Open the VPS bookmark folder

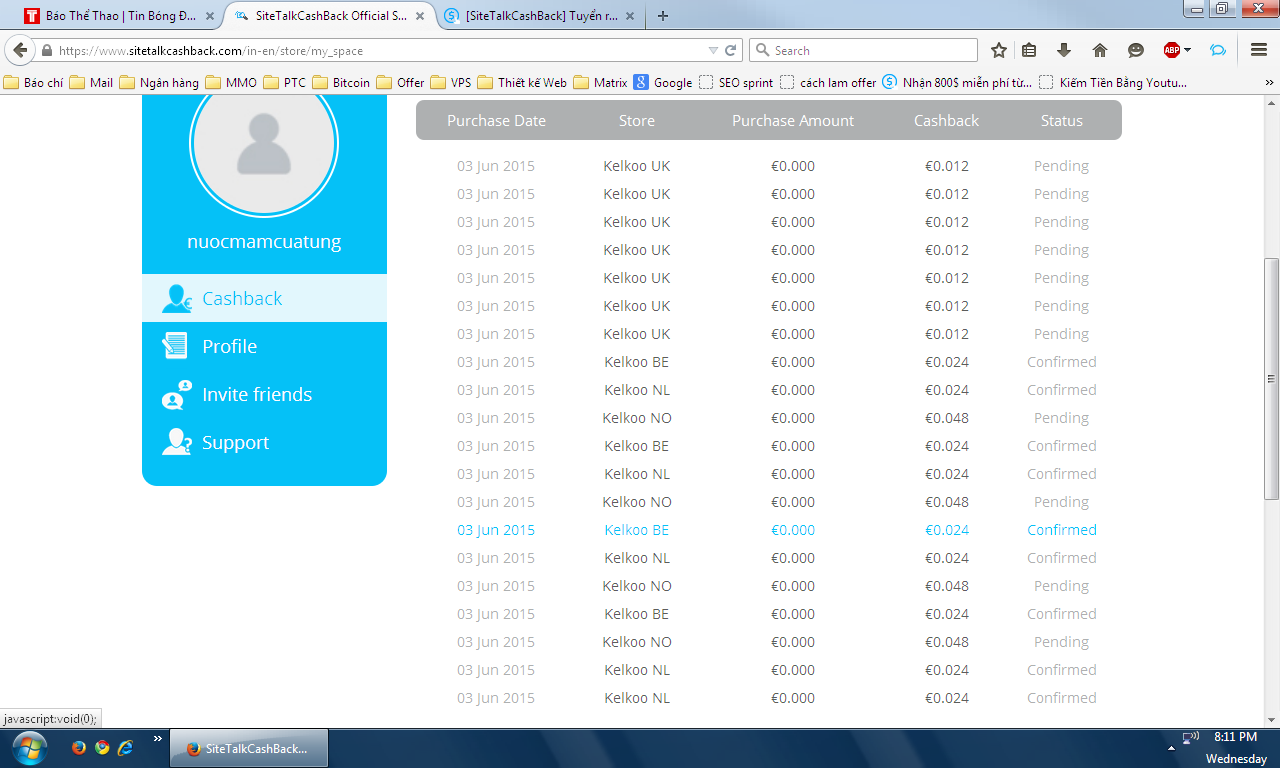pyautogui.click(x=450, y=83)
